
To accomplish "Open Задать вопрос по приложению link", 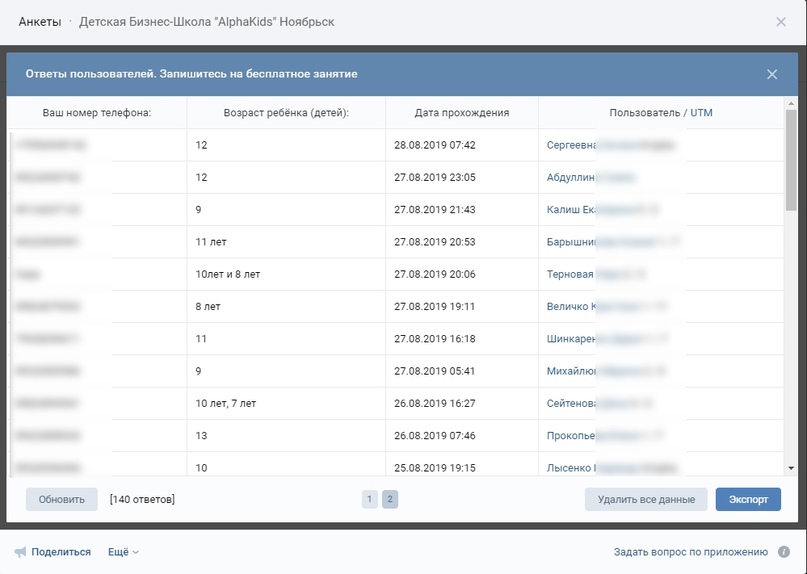I will [691, 552].
